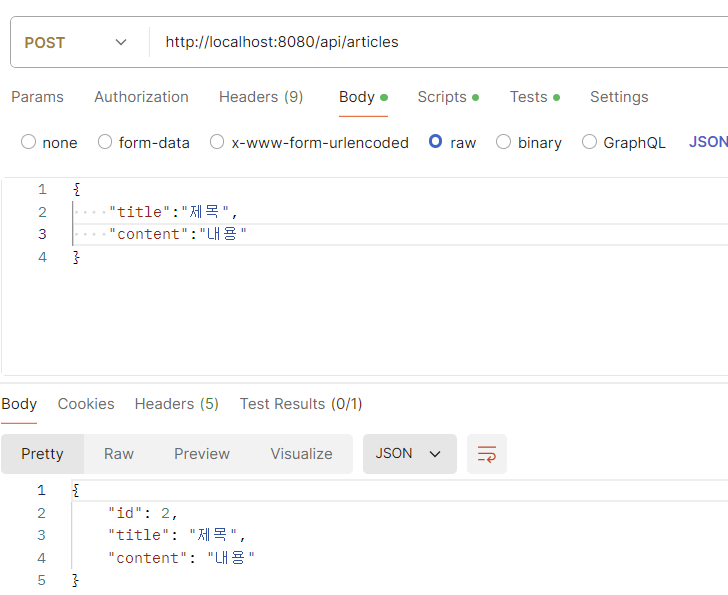The width and height of the screenshot is (728, 595).
Task: Switch to the Raw response view
Action: (x=119, y=453)
